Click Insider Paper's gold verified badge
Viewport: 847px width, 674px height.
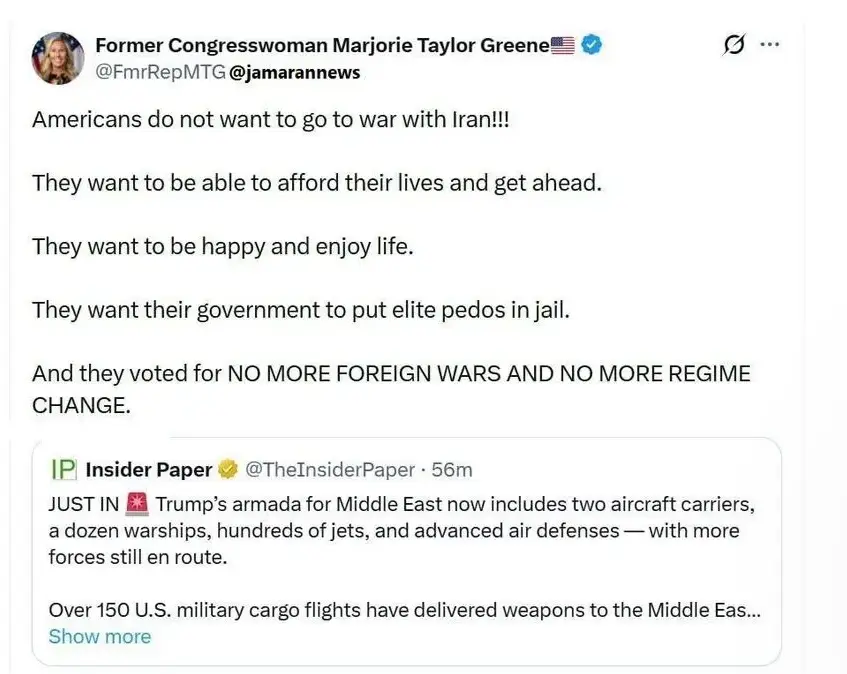point(228,469)
